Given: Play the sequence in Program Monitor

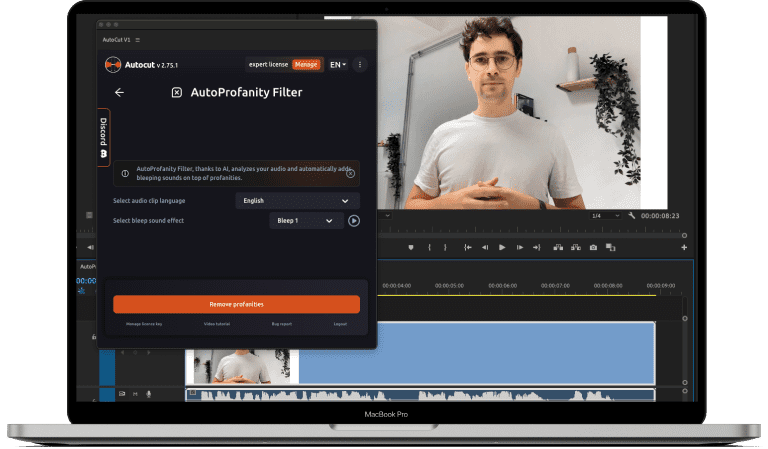Looking at the screenshot, I should click(502, 248).
